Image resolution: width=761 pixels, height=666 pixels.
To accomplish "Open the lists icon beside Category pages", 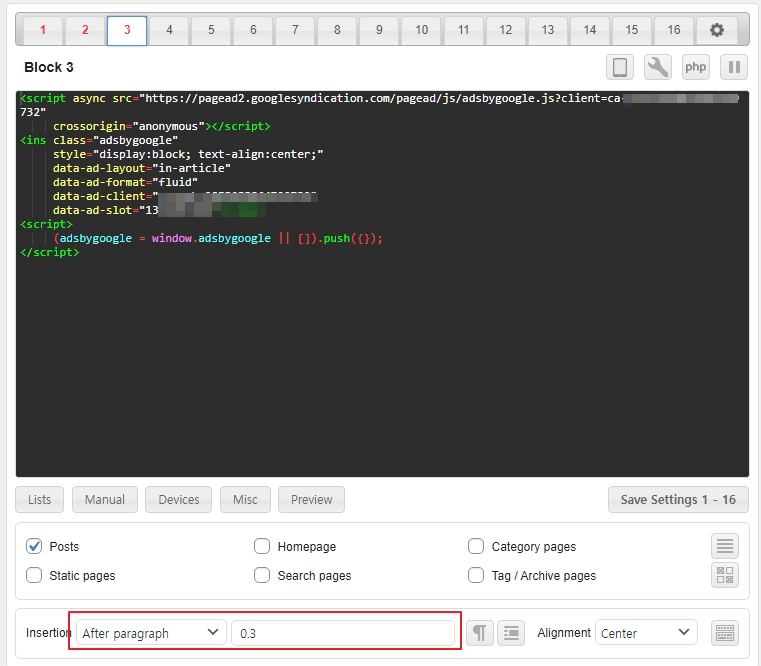I will (x=725, y=546).
